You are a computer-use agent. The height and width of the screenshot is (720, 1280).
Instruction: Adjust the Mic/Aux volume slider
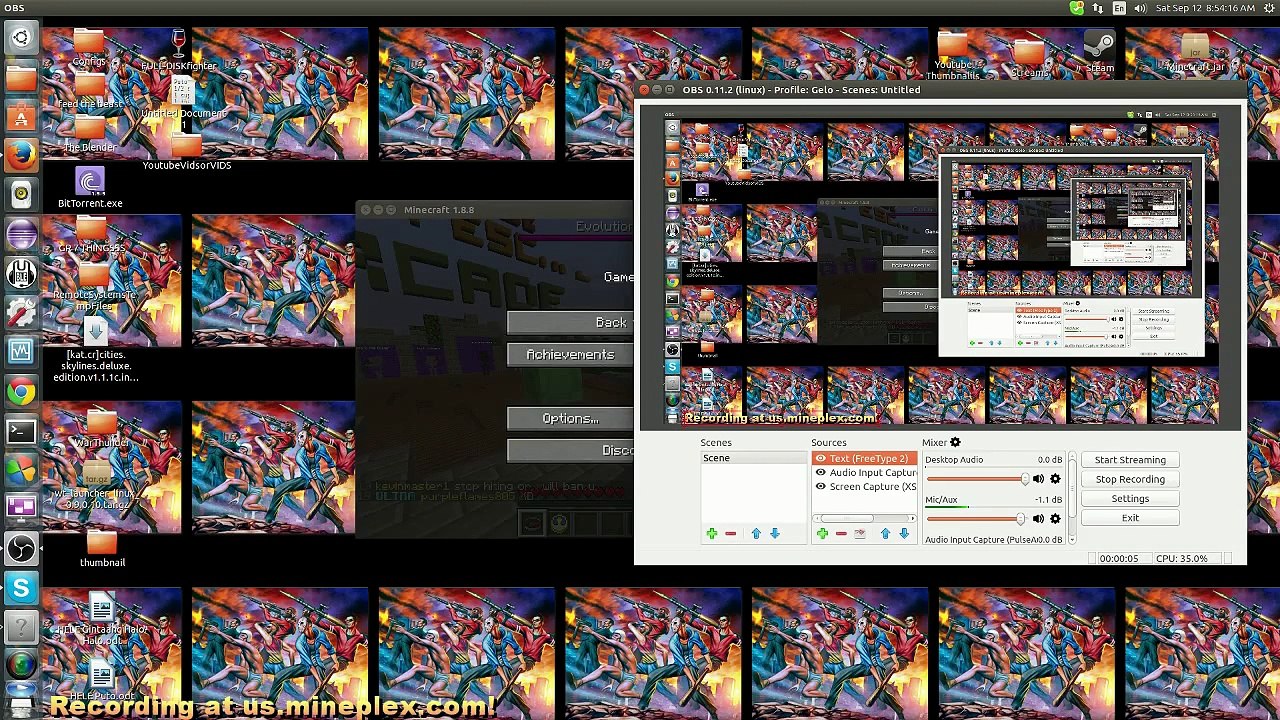(x=977, y=519)
